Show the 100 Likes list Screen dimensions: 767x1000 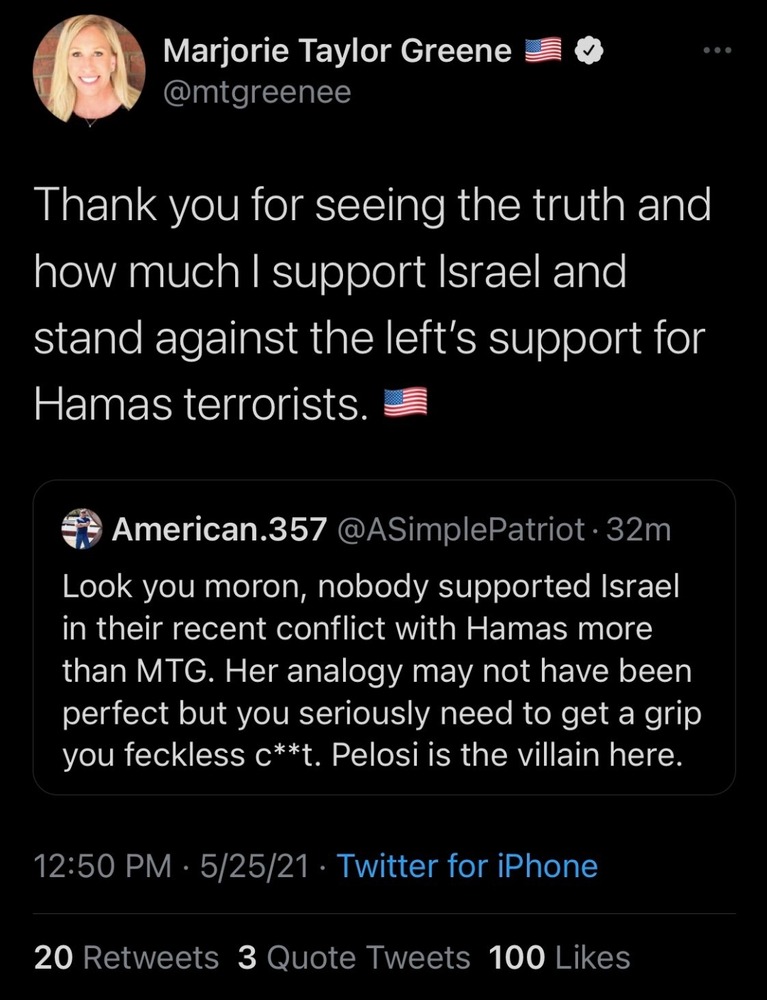coord(560,957)
